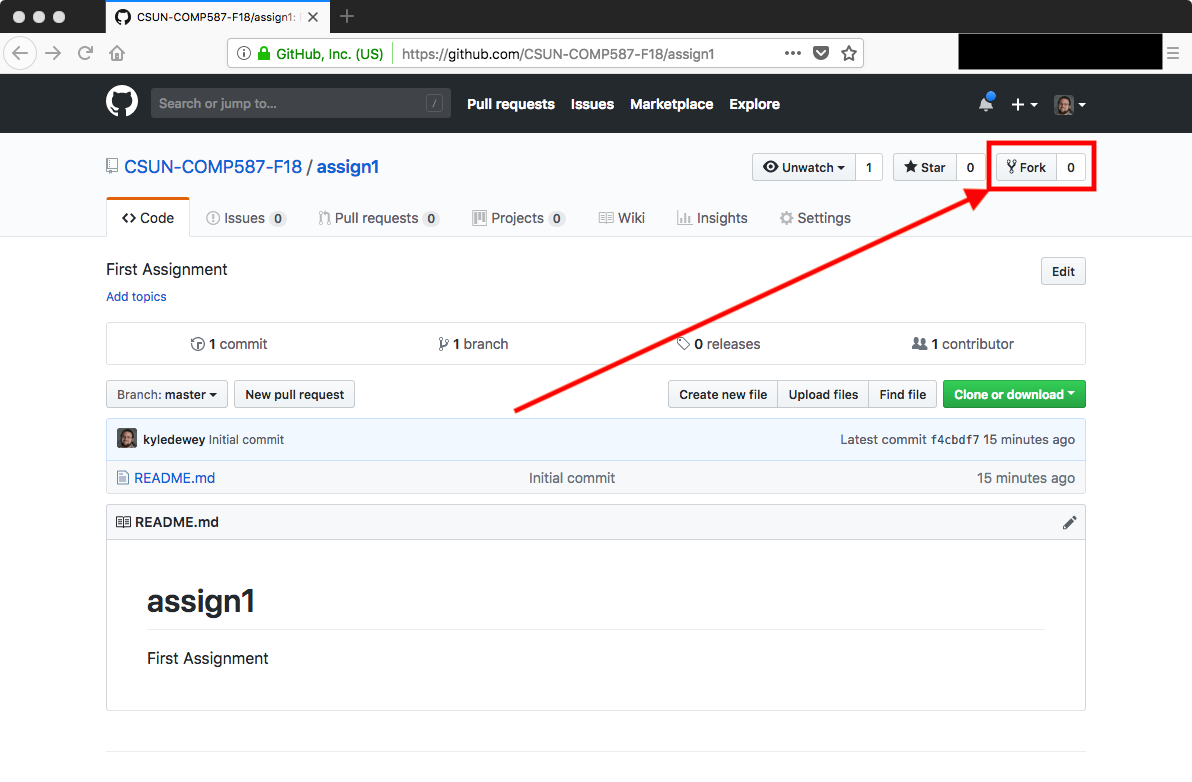Go back with browser back arrow
Viewport: 1192px width, 782px height.
(21, 53)
